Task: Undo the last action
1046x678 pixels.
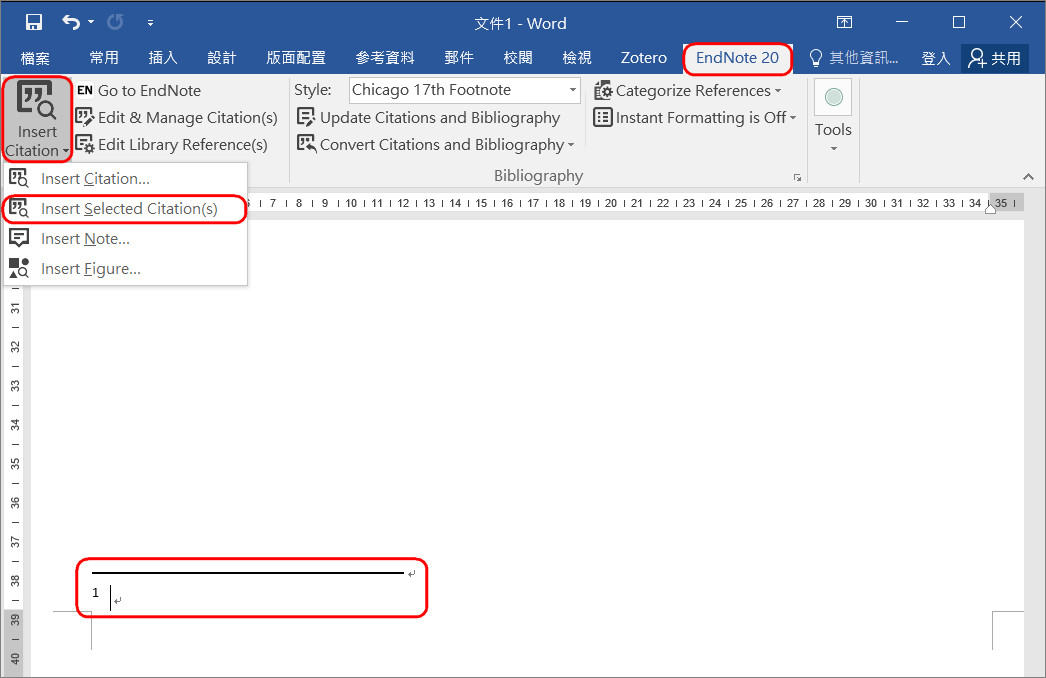Action: coord(71,22)
